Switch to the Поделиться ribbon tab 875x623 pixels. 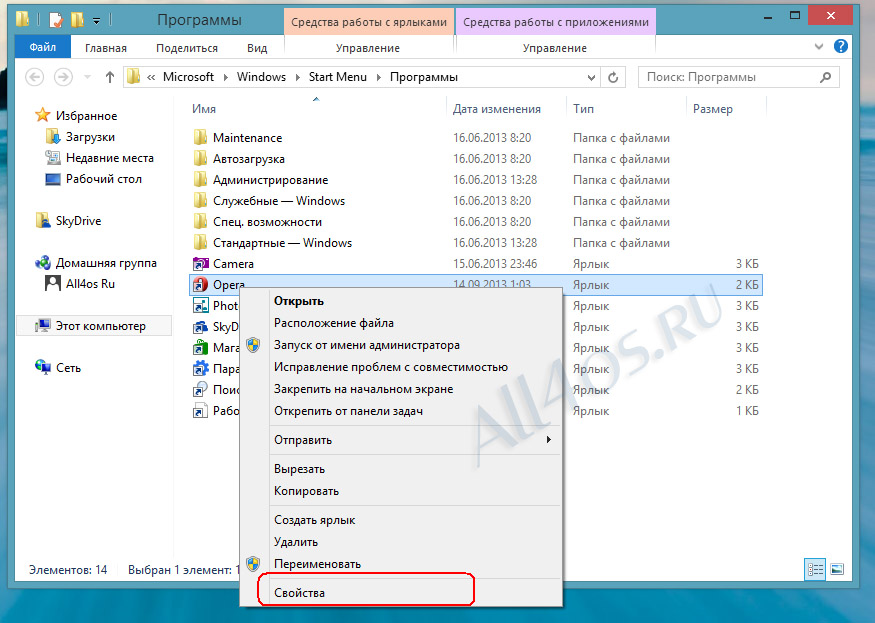pyautogui.click(x=187, y=48)
